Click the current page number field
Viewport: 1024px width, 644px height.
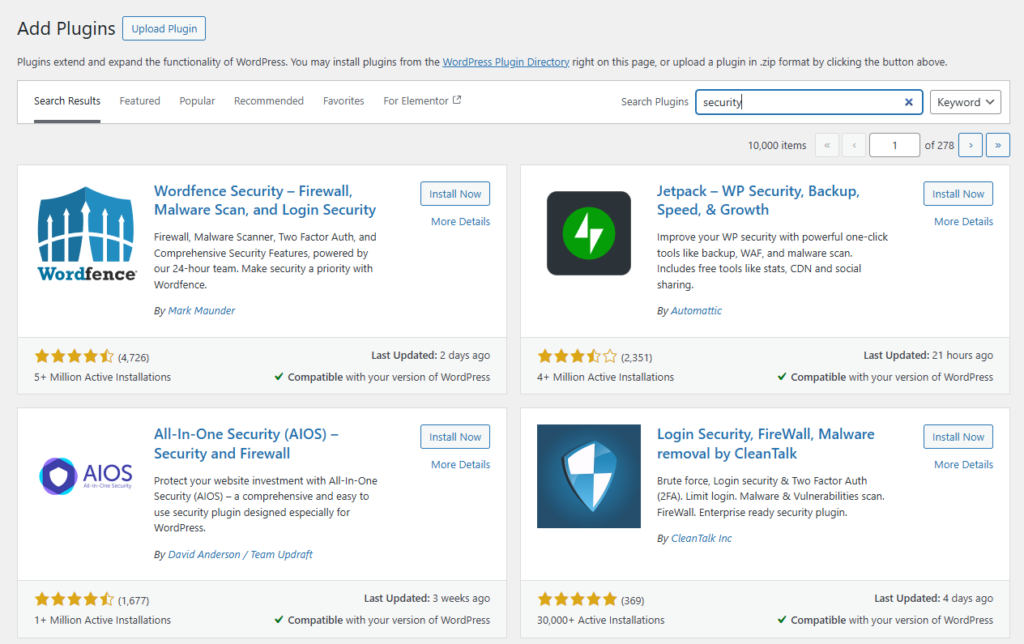pyautogui.click(x=893, y=145)
